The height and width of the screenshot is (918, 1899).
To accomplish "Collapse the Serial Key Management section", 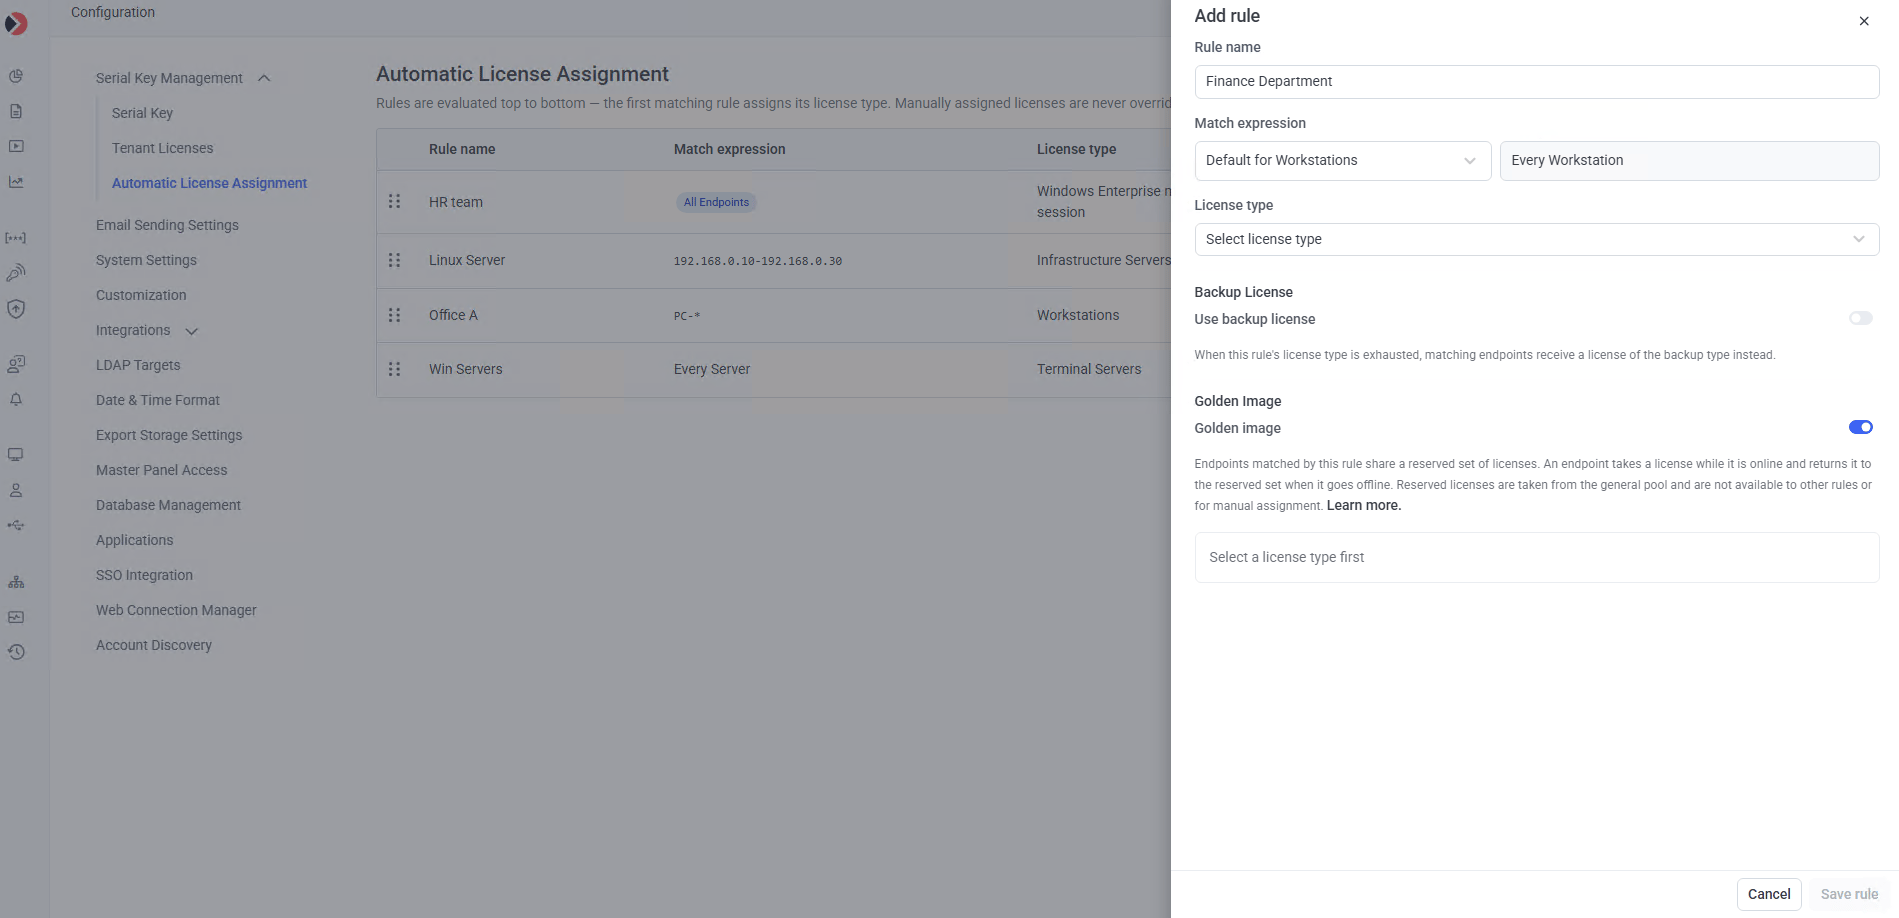I will pyautogui.click(x=264, y=78).
